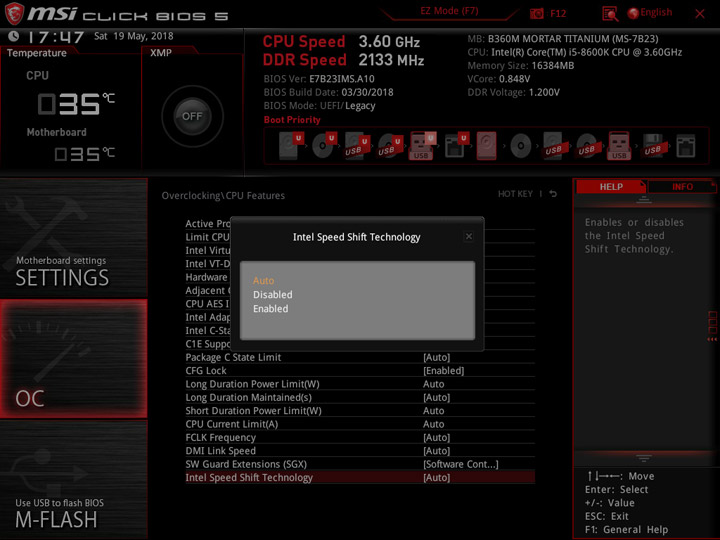This screenshot has height=540, width=720.
Task: Click the side panel handle at right edge
Action: [x=712, y=326]
